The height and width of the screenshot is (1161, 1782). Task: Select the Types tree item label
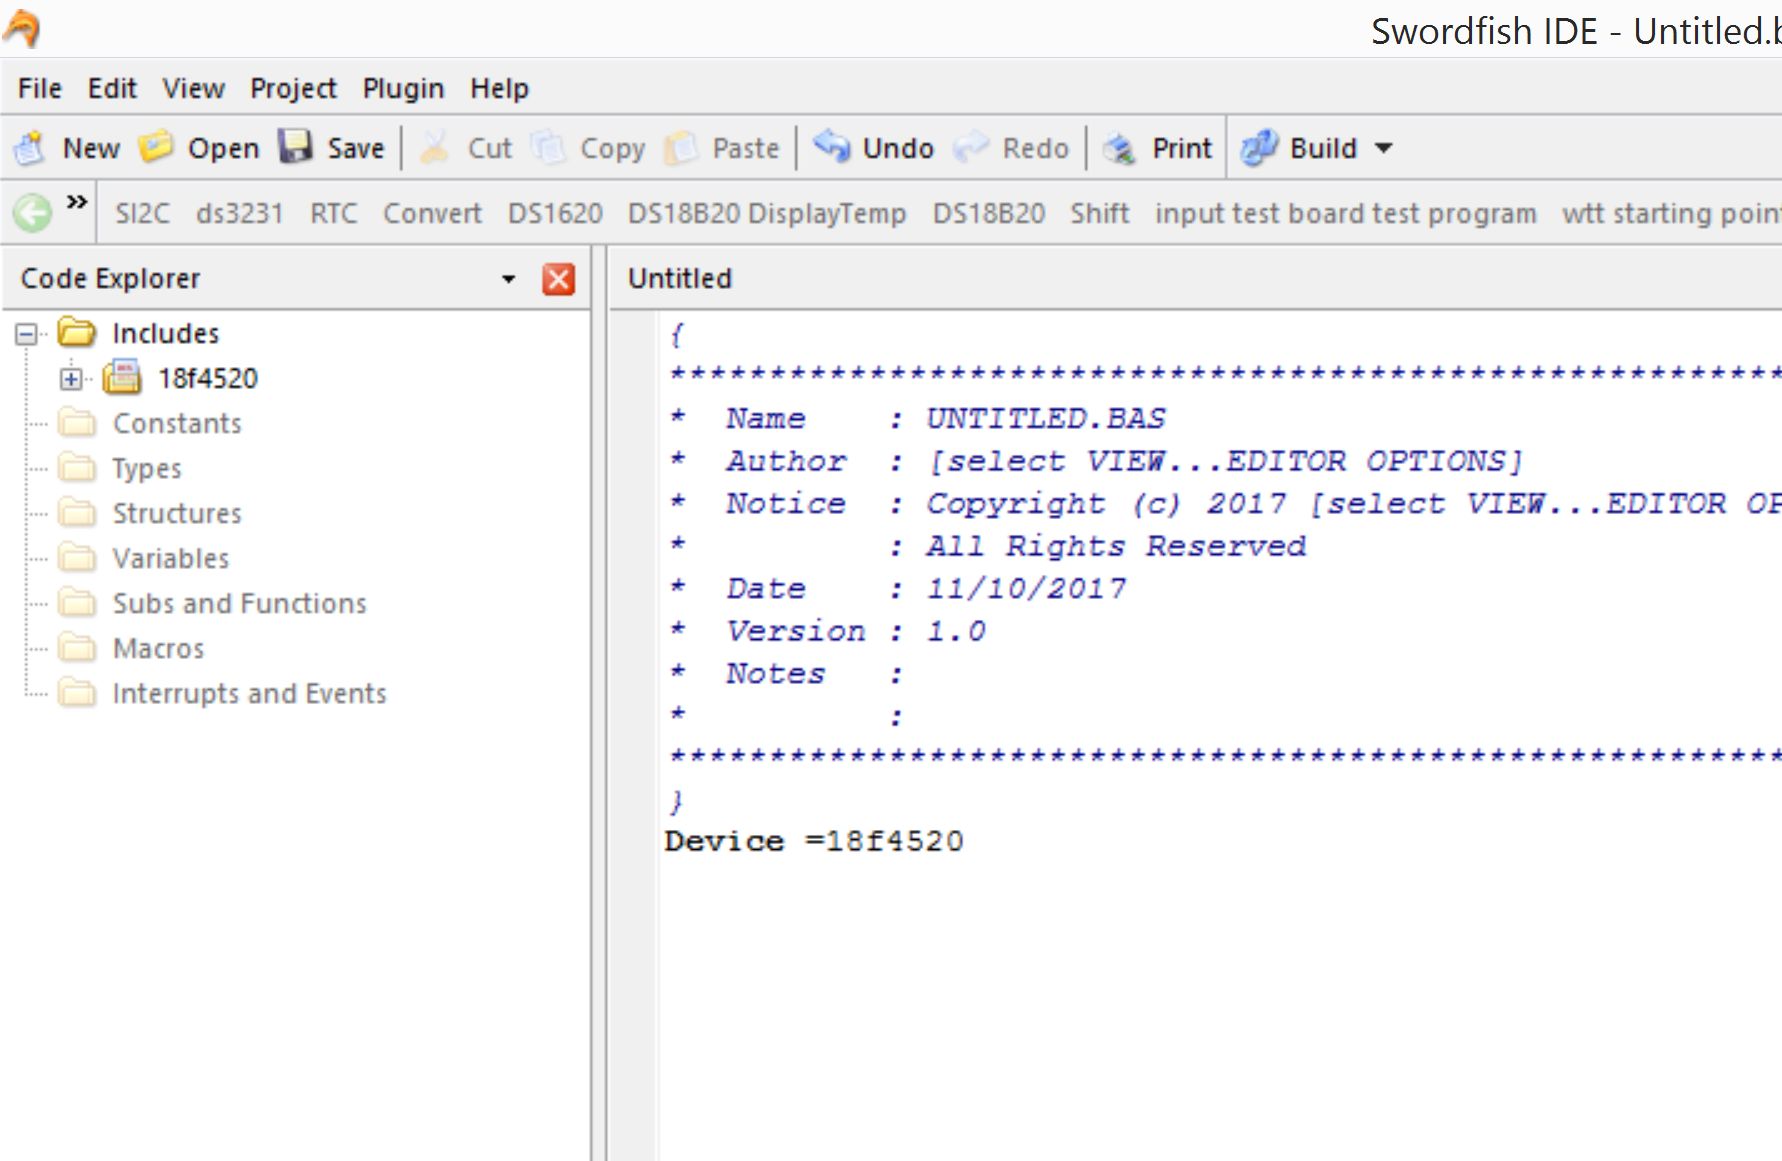[x=147, y=468]
